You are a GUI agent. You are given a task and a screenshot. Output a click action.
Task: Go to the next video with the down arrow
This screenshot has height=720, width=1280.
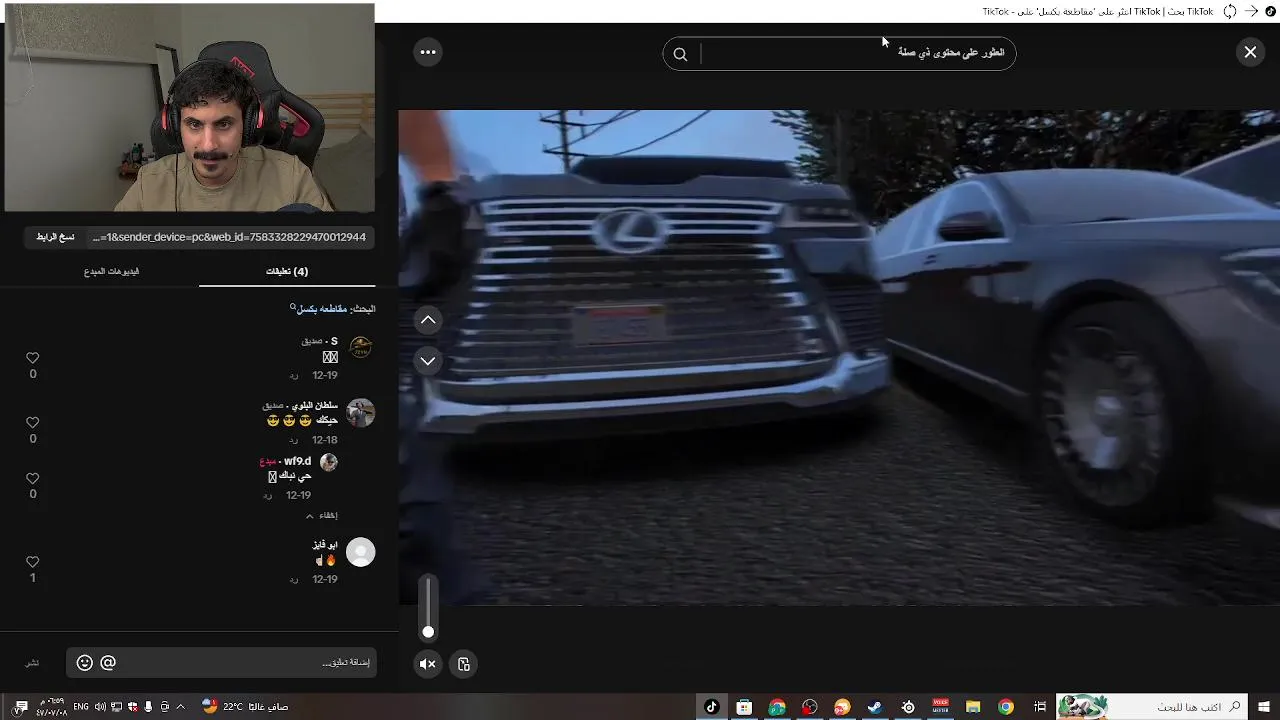pyautogui.click(x=428, y=360)
